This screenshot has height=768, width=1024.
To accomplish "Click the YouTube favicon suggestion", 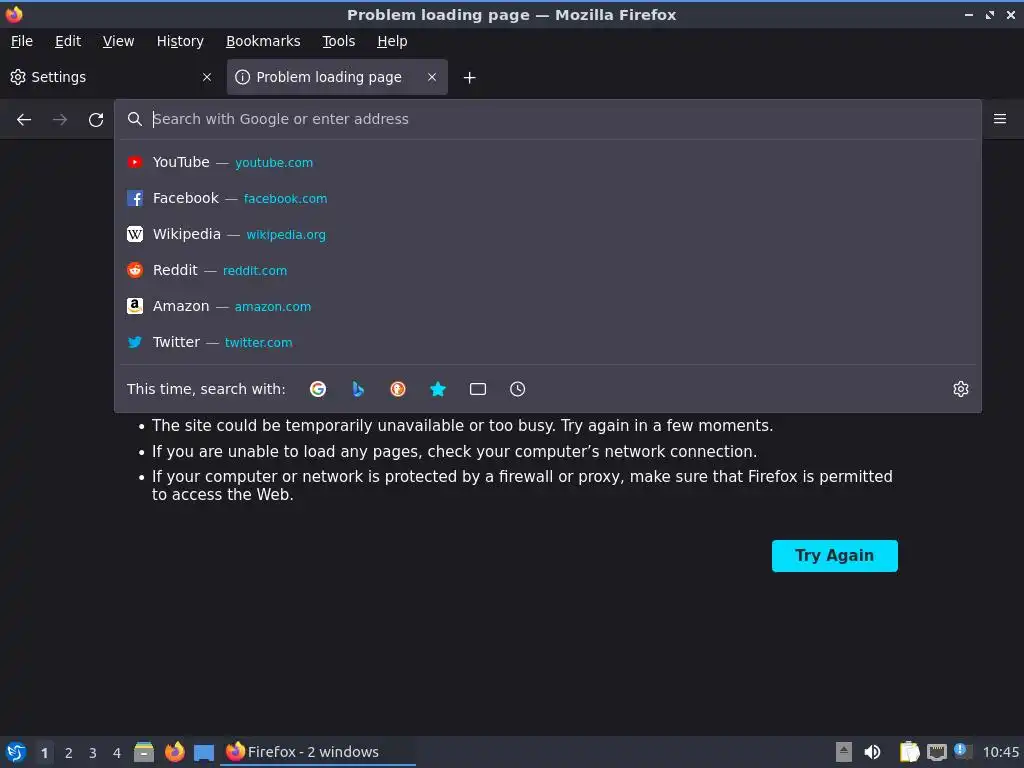I will pyautogui.click(x=135, y=162).
